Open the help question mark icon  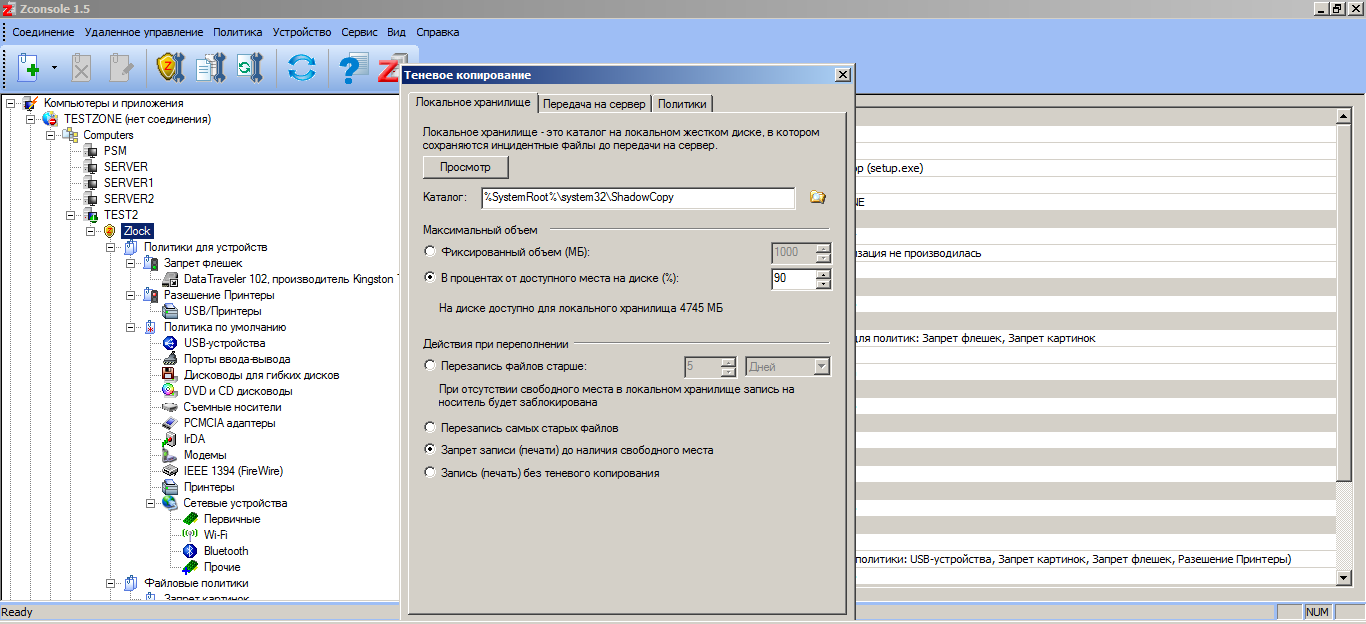[x=353, y=68]
